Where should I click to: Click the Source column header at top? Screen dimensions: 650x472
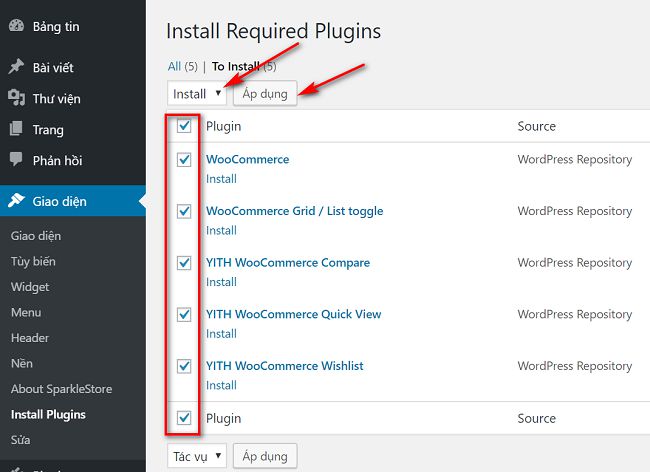click(x=536, y=126)
